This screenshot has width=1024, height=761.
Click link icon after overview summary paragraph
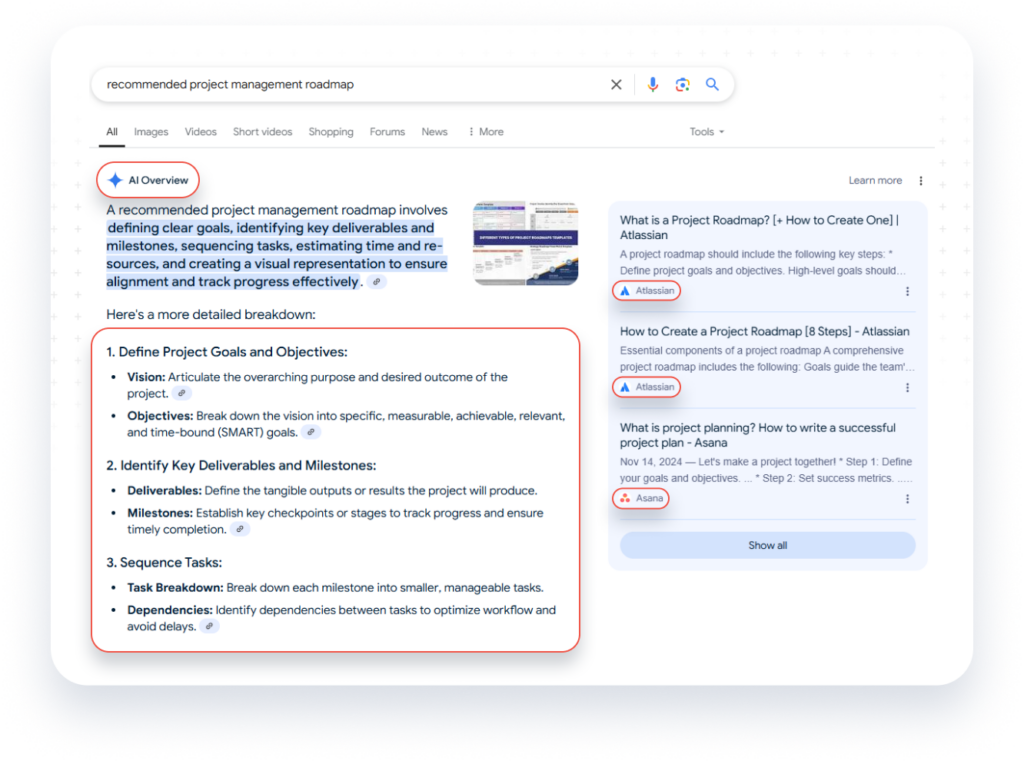click(x=377, y=282)
